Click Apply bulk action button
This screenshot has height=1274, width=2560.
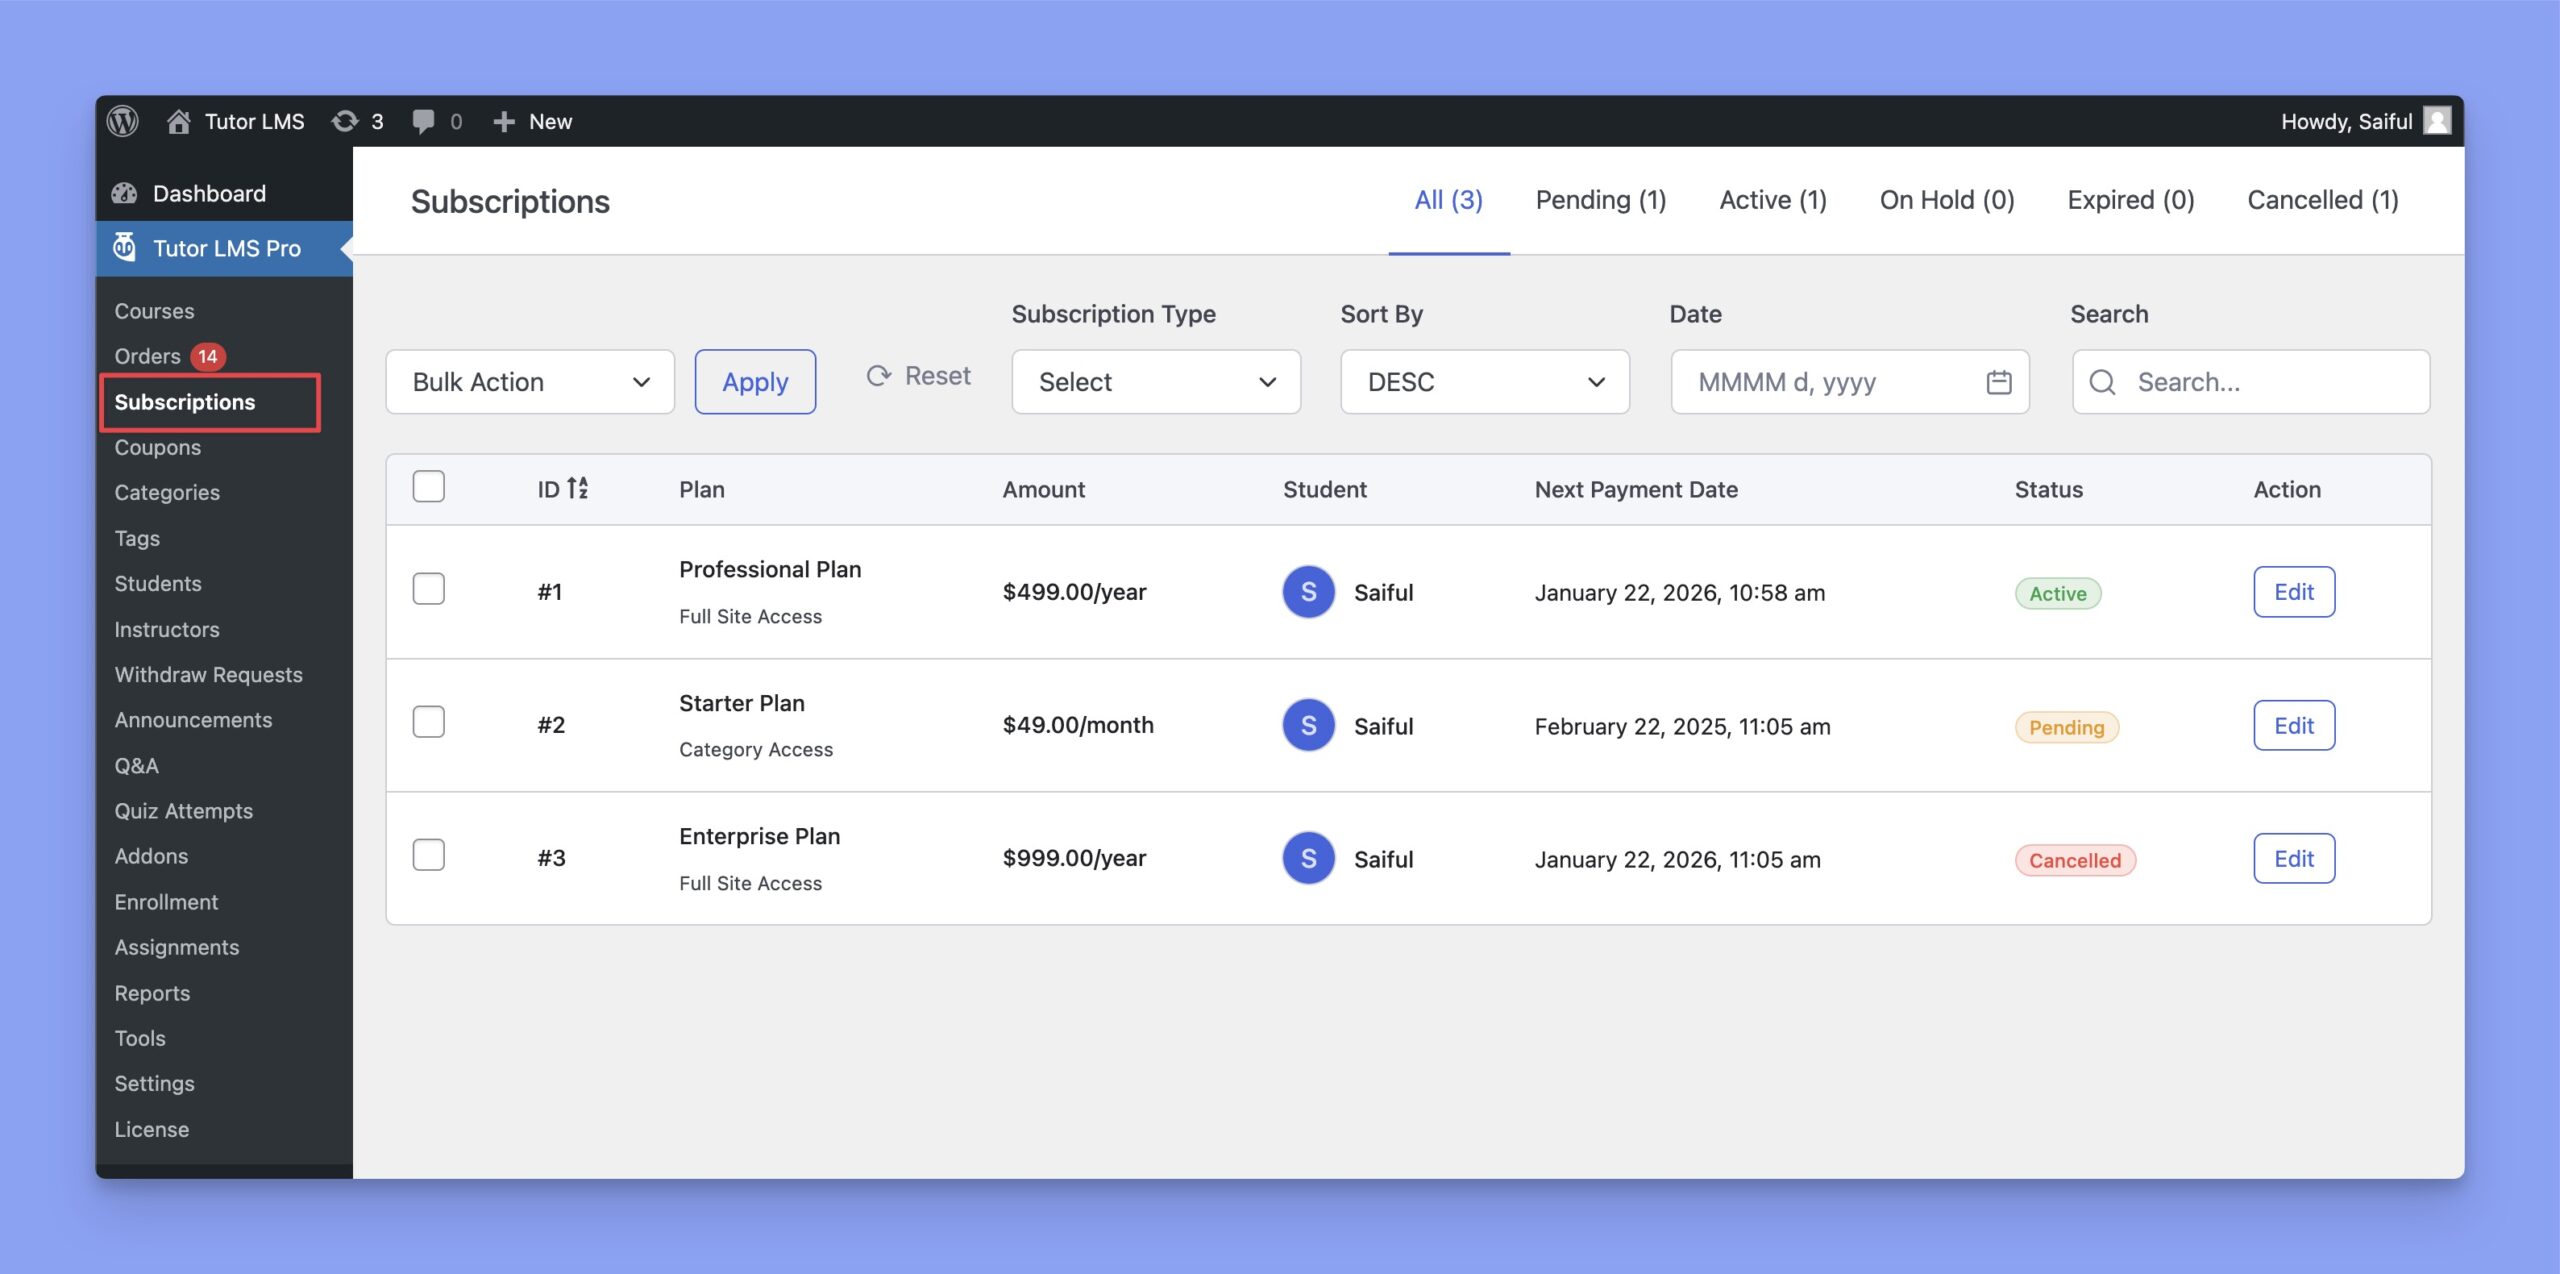tap(754, 381)
